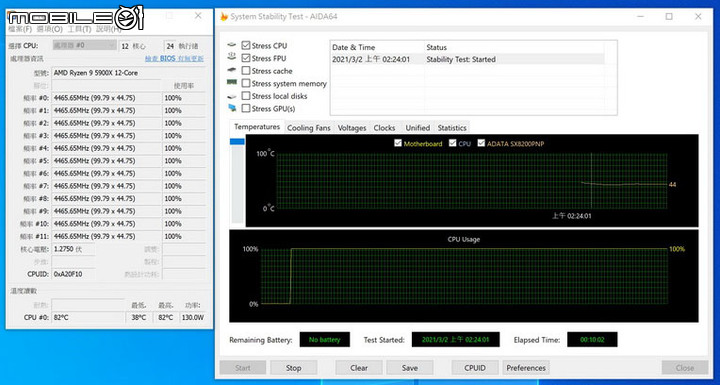Click the CPU Usage graph title
Screen dimensions: 720x385
(x=463, y=239)
